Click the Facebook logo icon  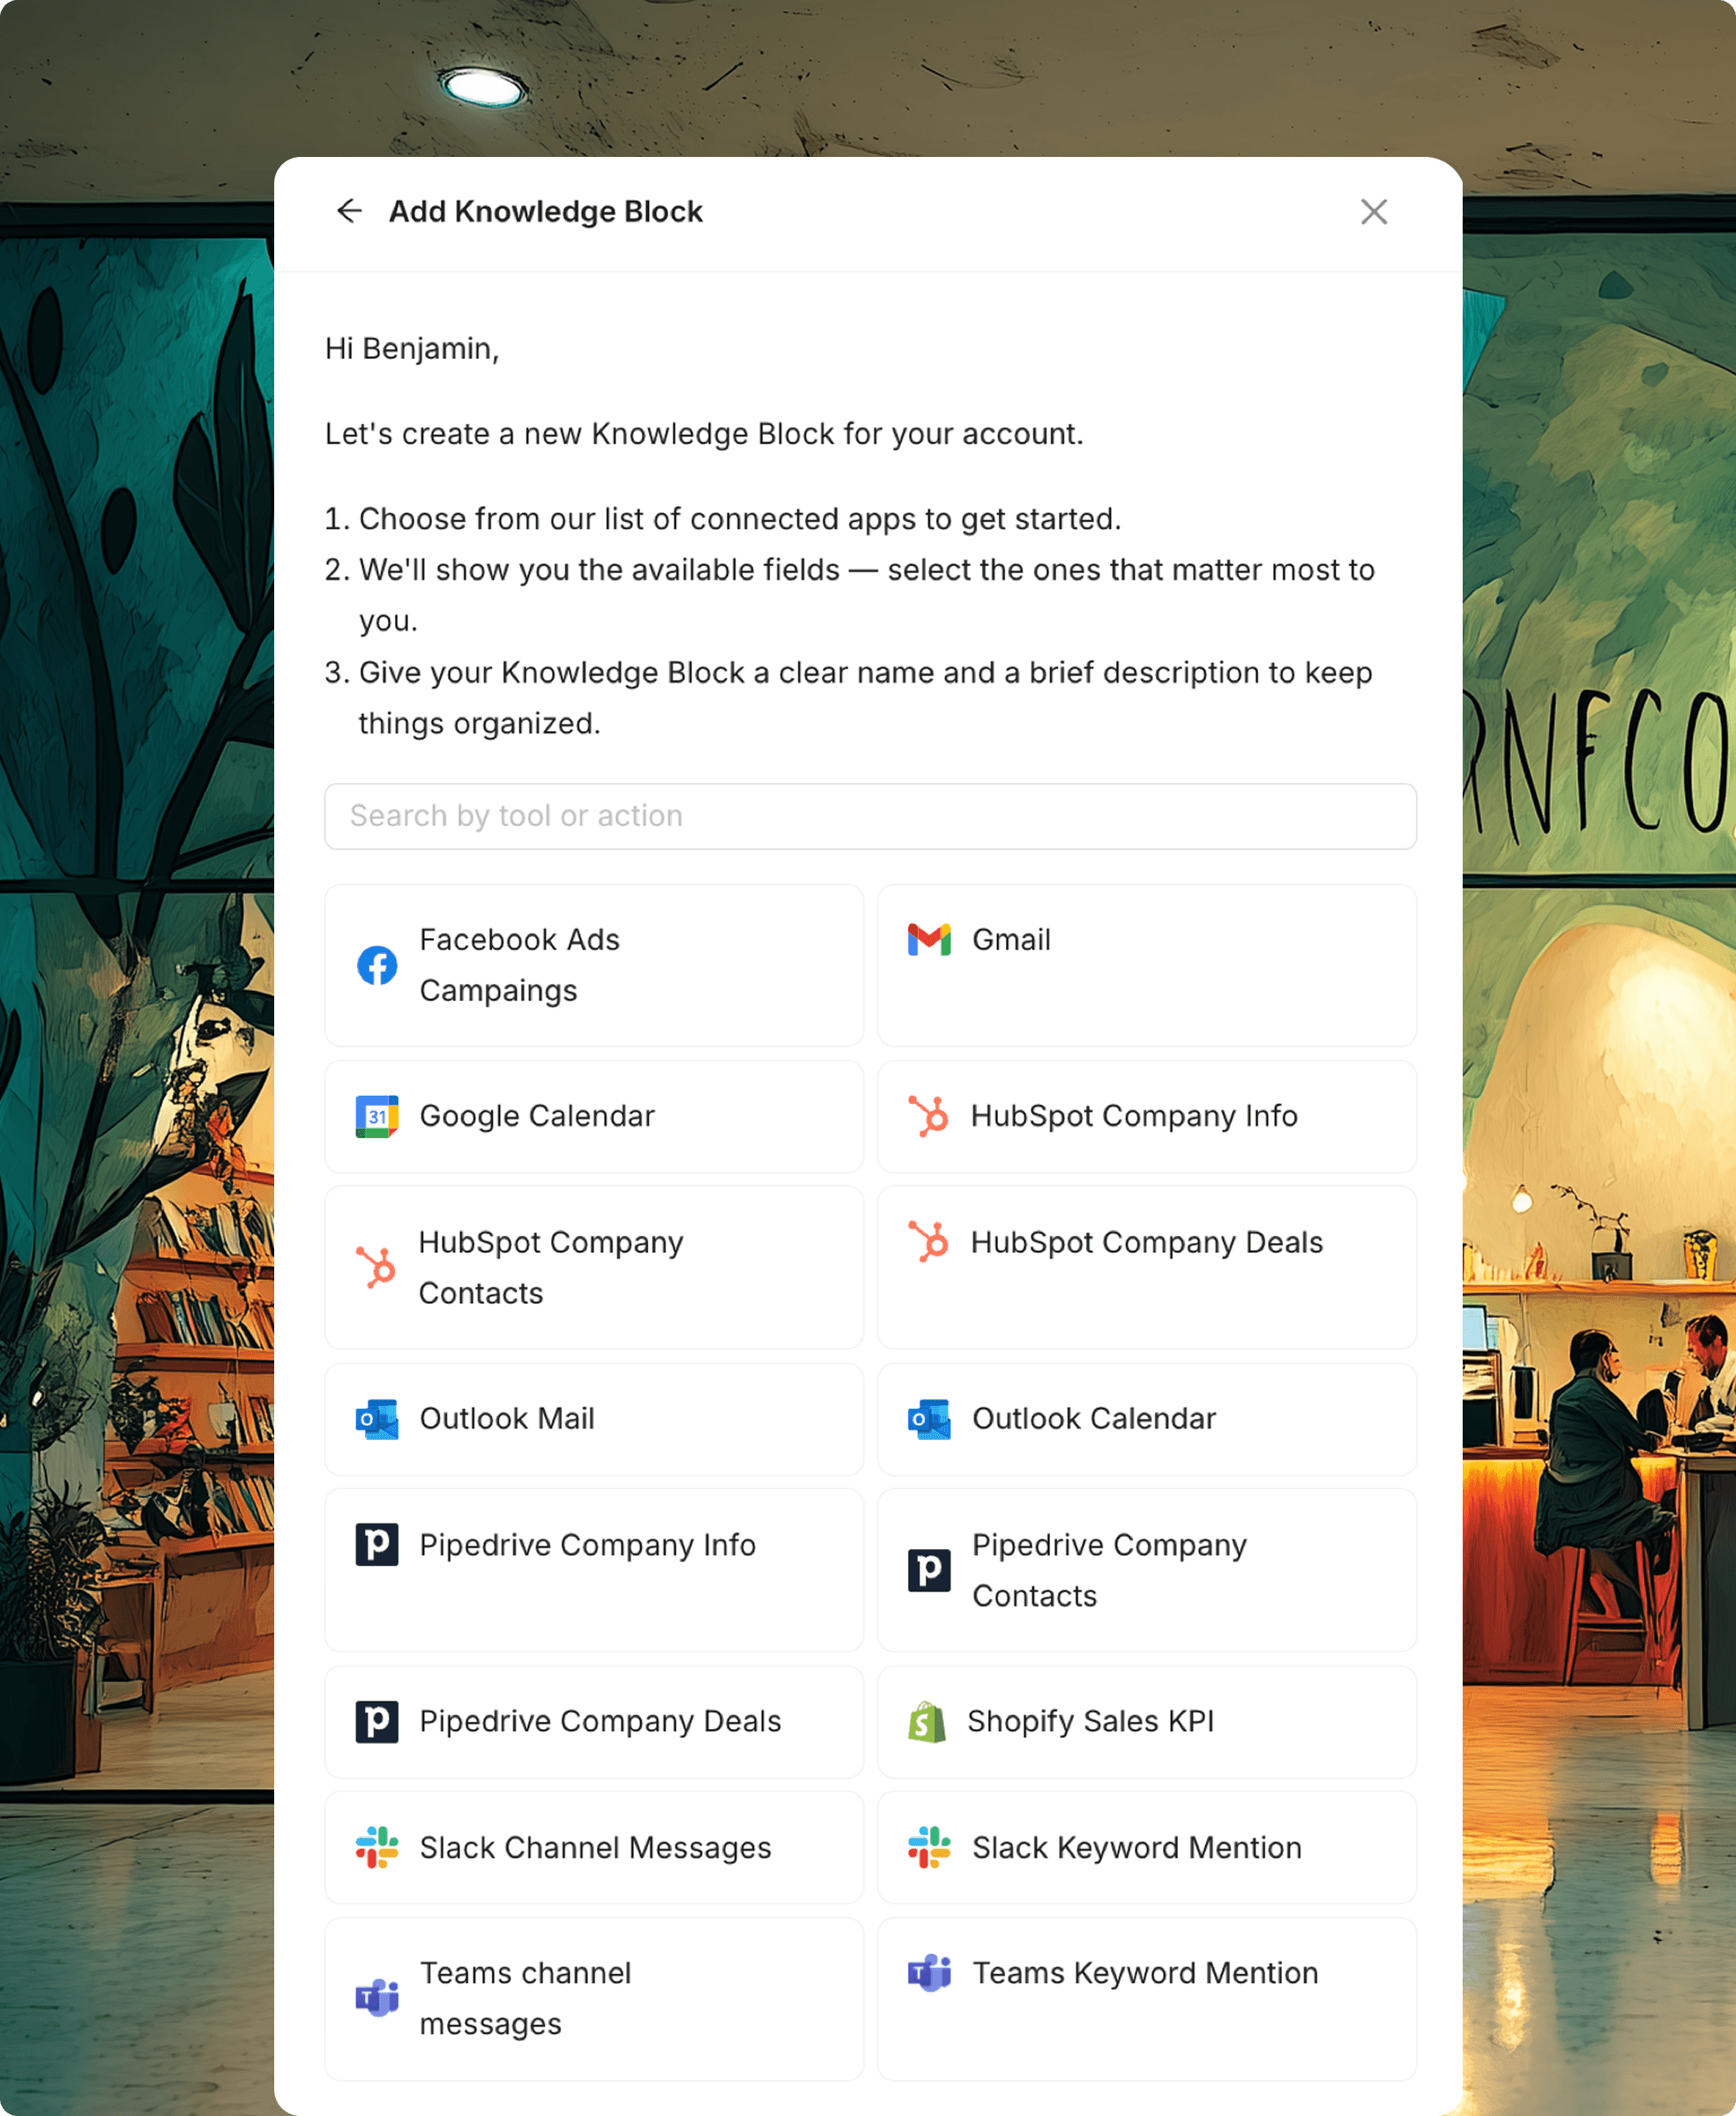(x=377, y=965)
